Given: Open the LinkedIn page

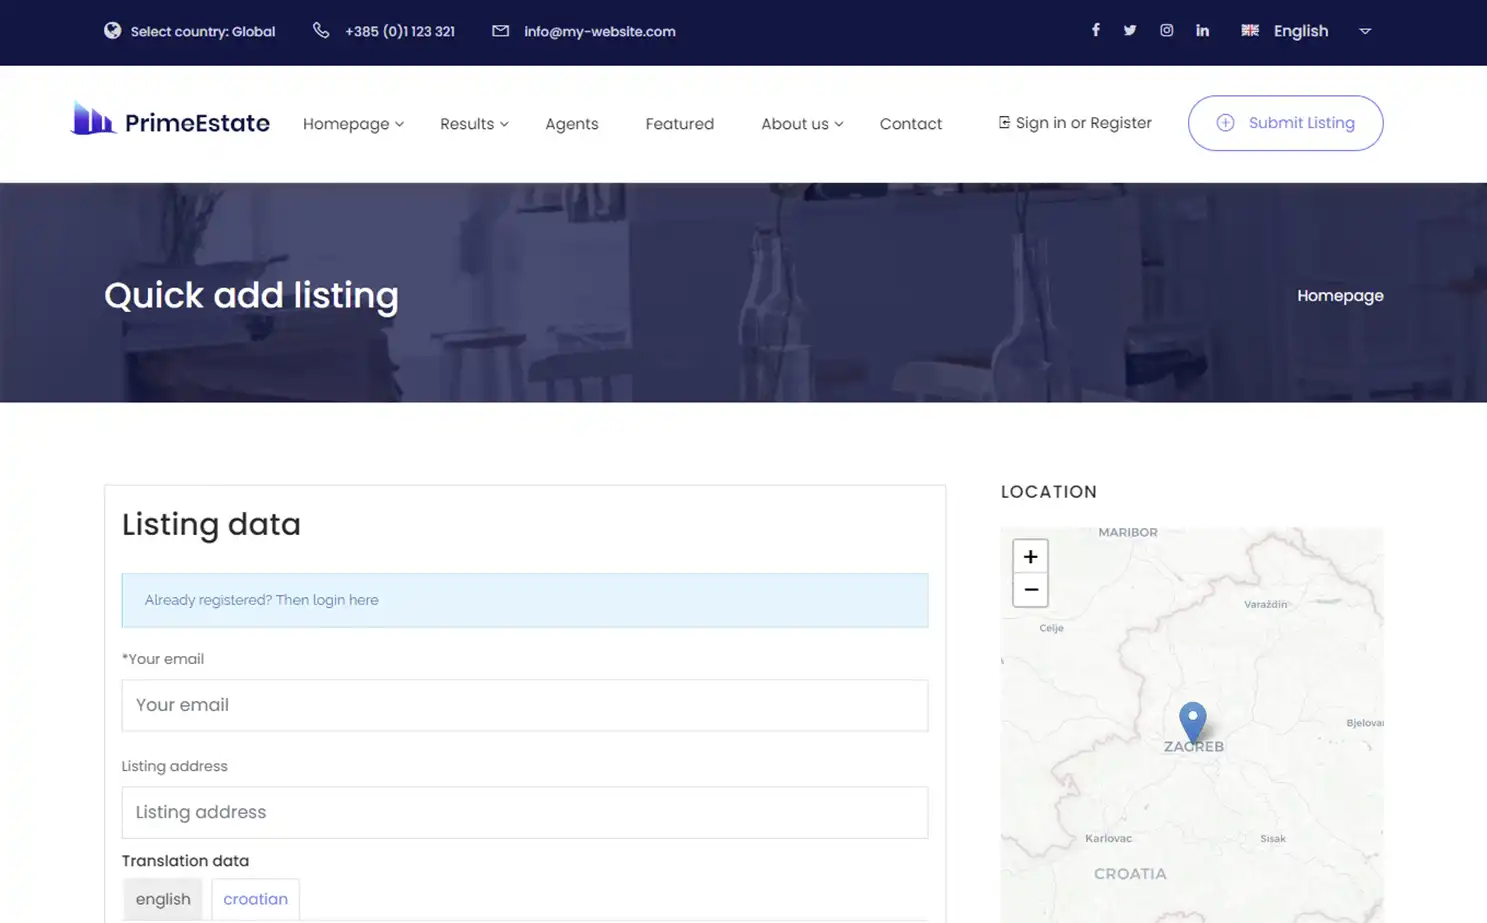Looking at the screenshot, I should pyautogui.click(x=1202, y=30).
